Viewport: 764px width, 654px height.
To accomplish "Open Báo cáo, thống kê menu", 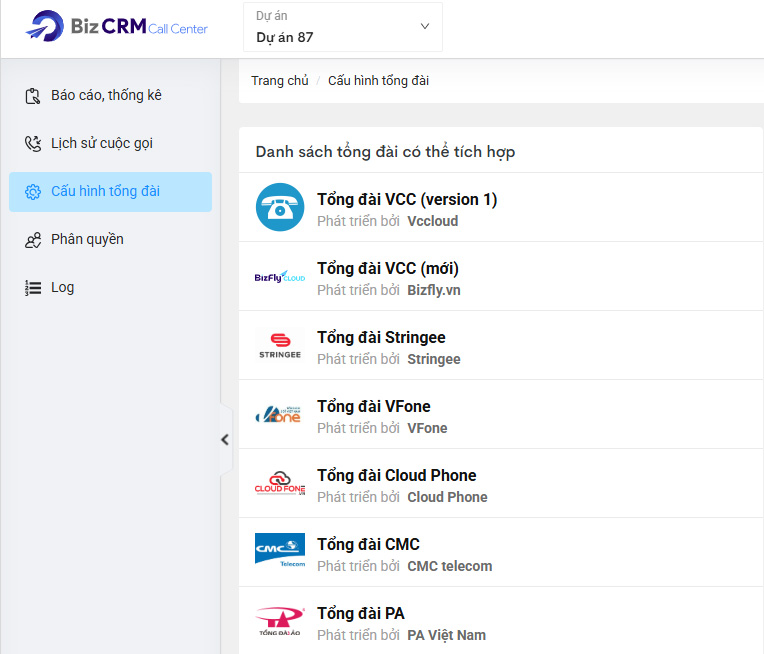I will tap(106, 96).
